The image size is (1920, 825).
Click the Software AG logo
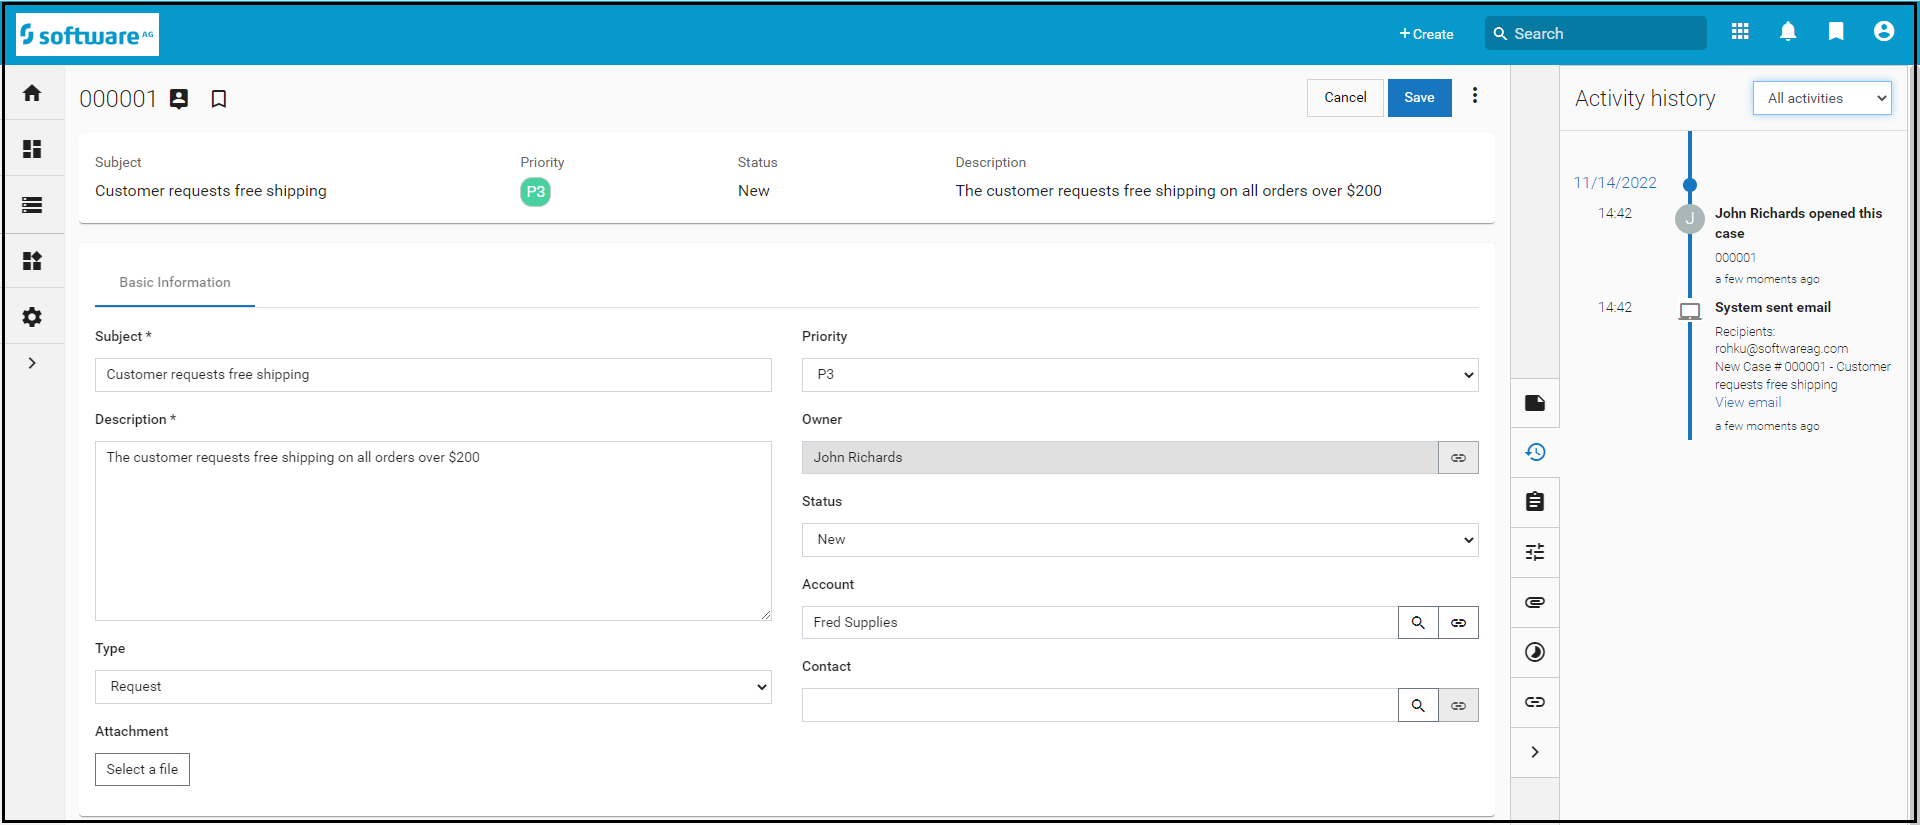click(x=88, y=35)
